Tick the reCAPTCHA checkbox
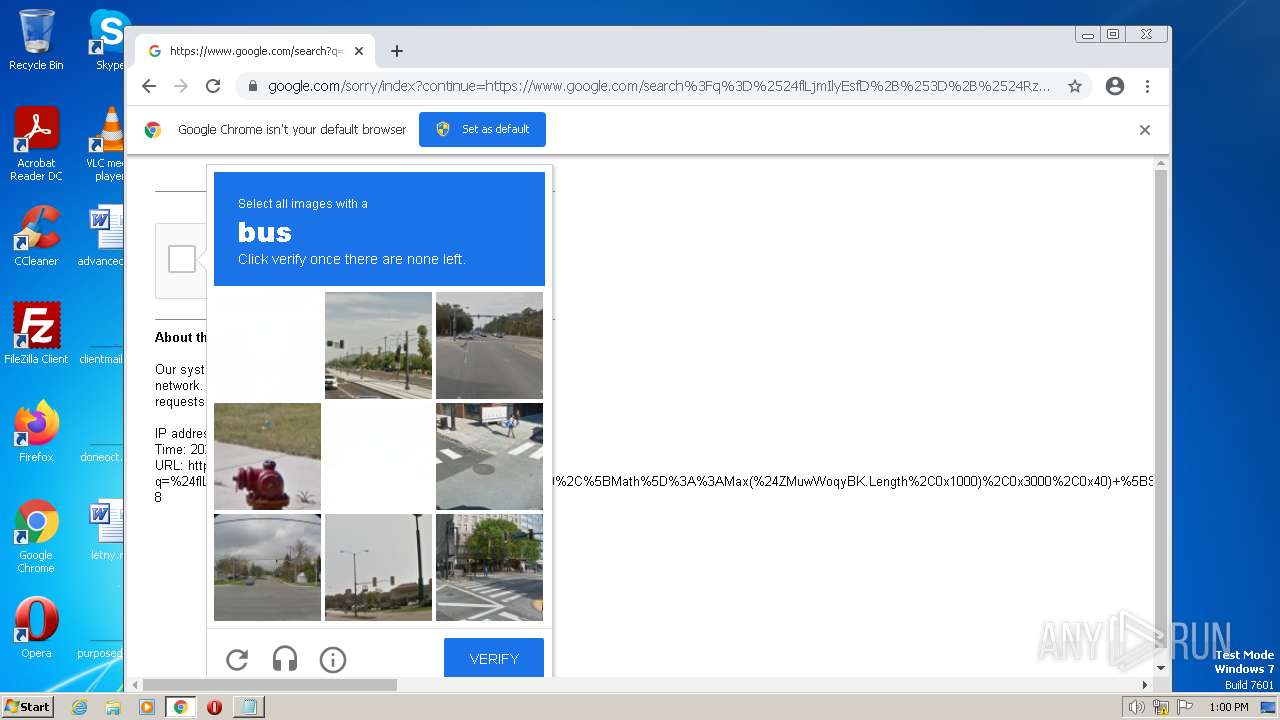The image size is (1280, 720). click(x=182, y=259)
